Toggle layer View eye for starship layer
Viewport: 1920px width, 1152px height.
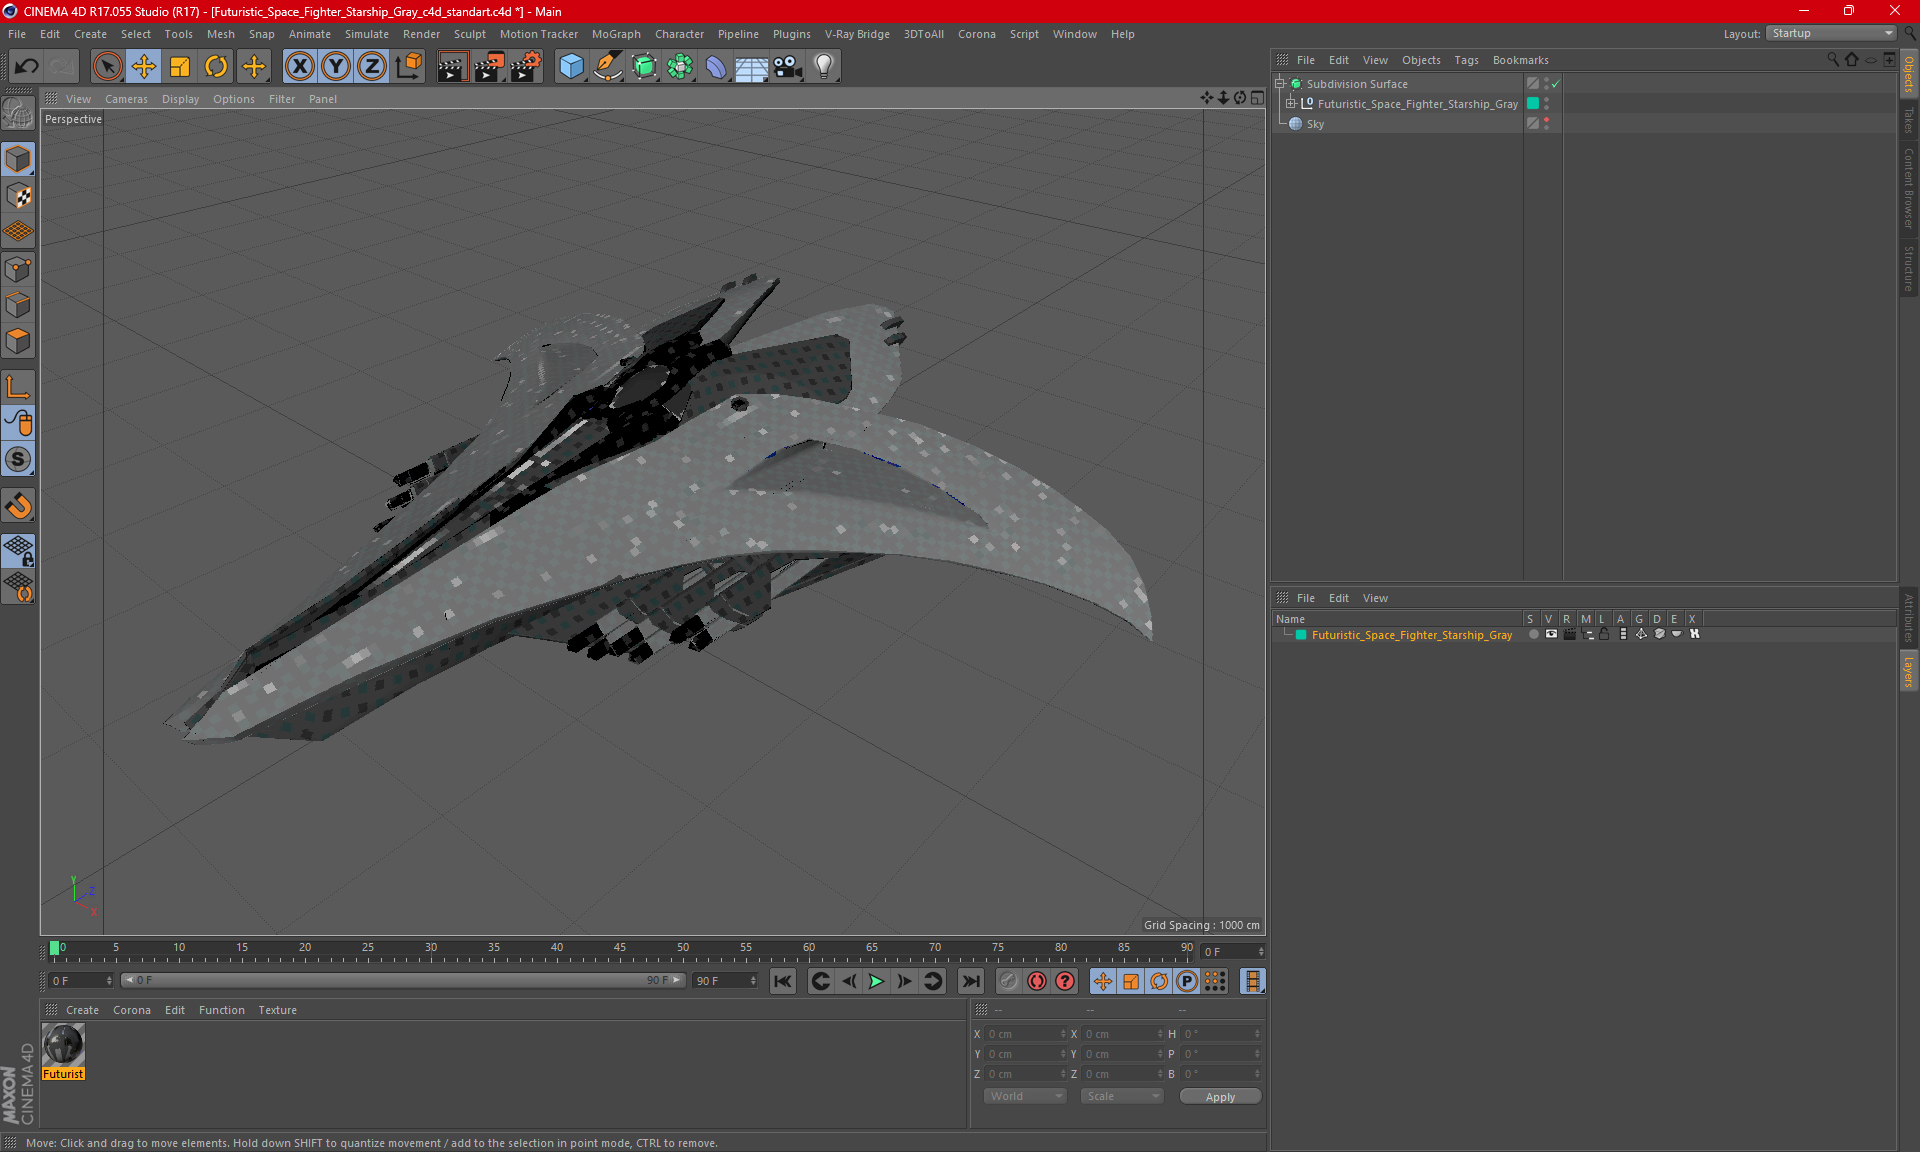pyautogui.click(x=1551, y=634)
